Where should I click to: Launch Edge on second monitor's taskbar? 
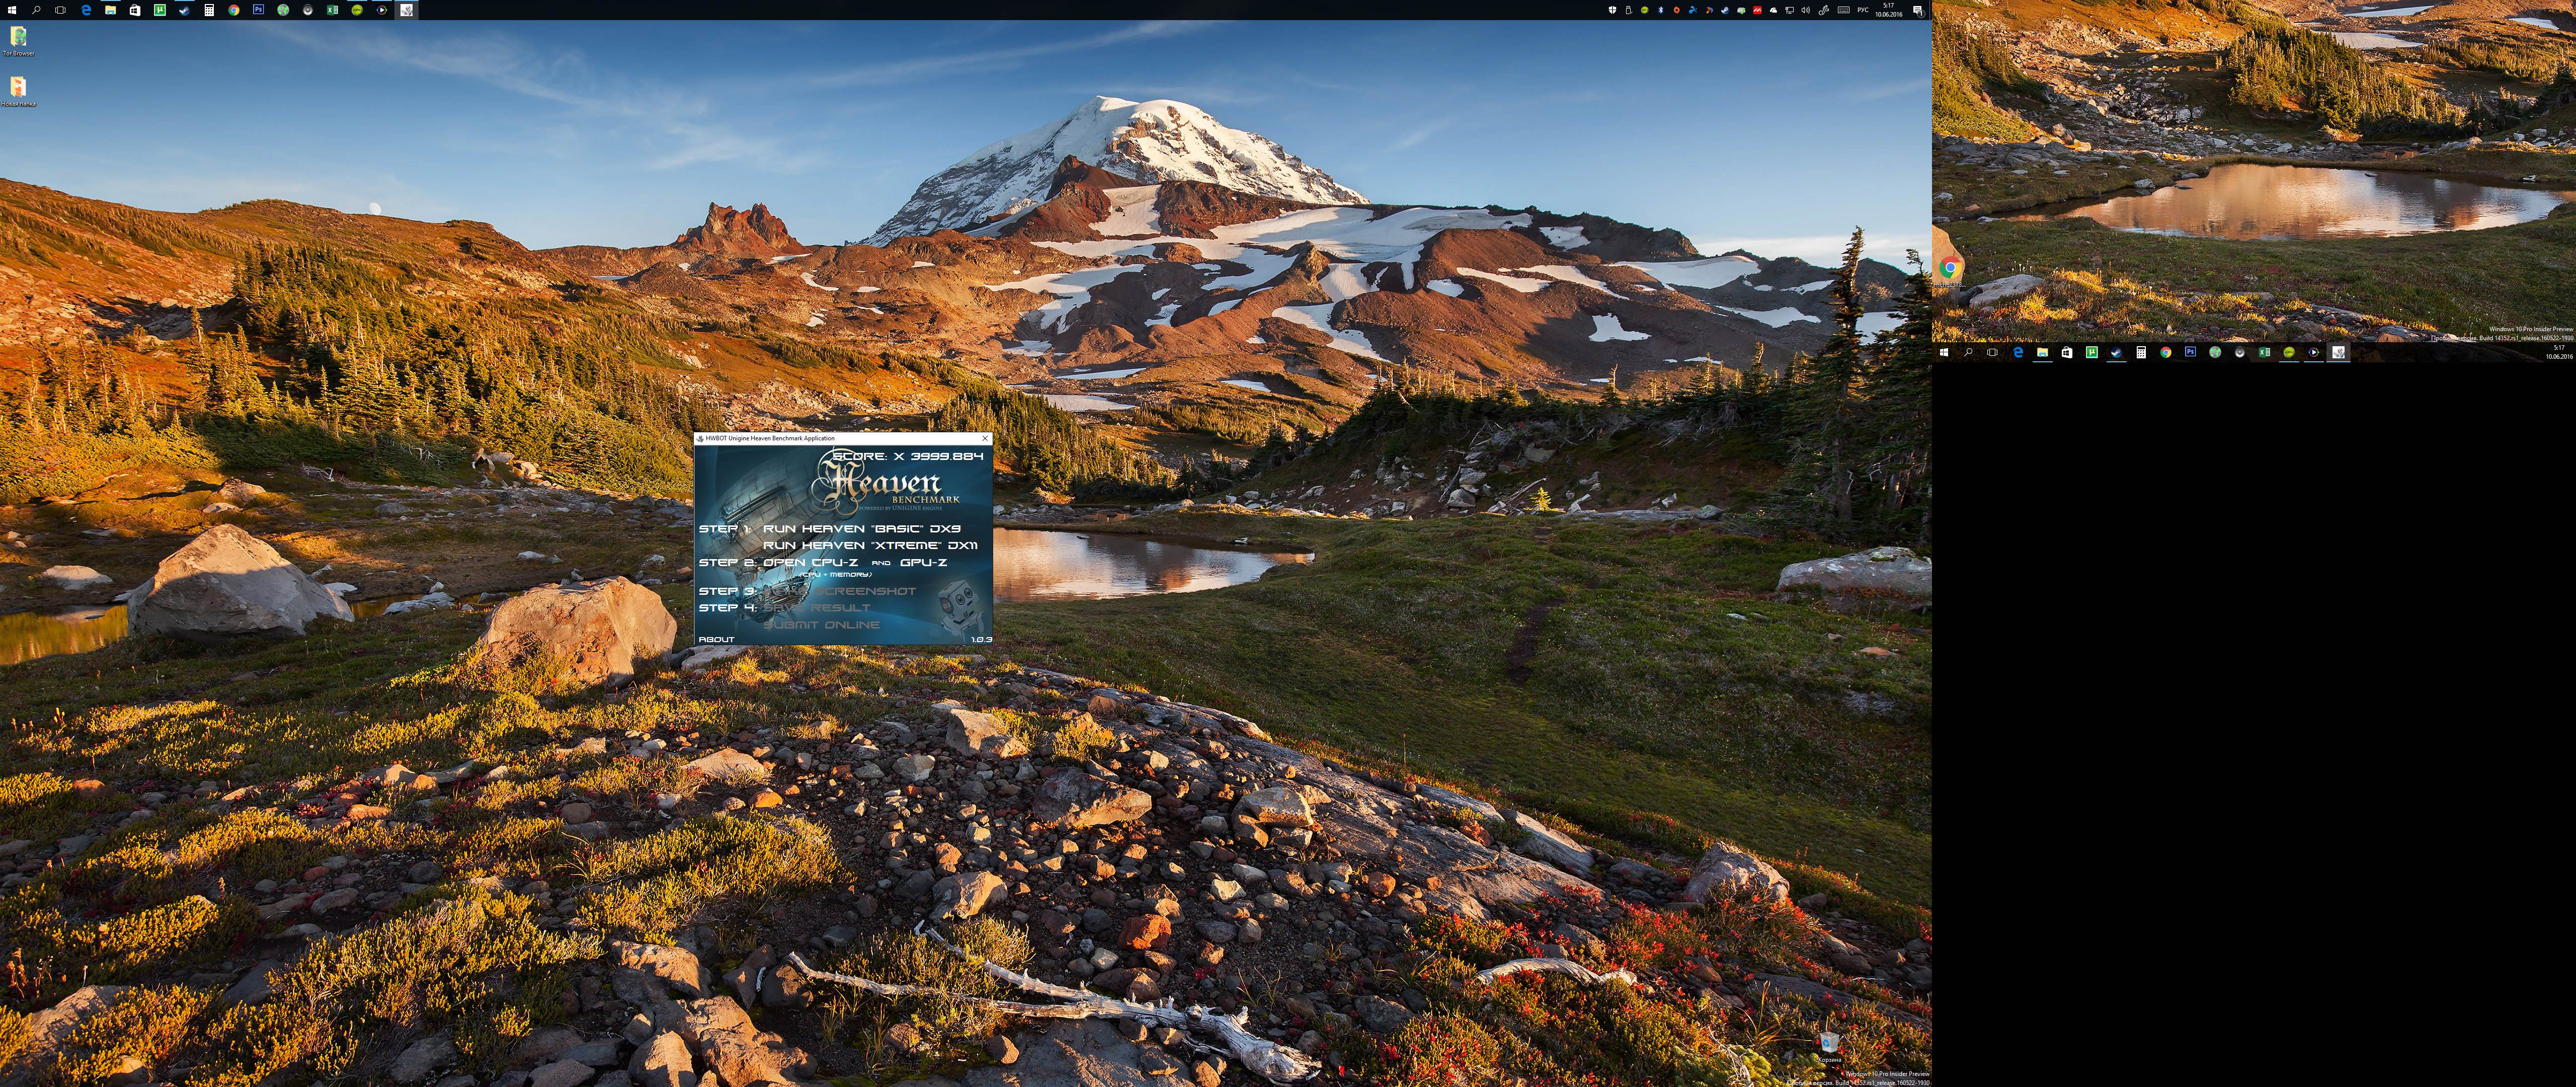[x=2018, y=352]
